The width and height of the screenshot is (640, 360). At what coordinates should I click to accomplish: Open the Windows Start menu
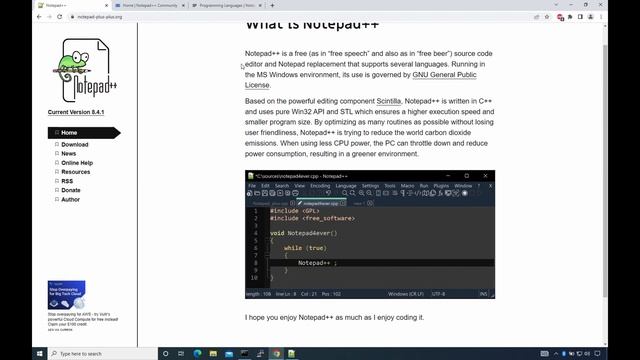(40, 353)
